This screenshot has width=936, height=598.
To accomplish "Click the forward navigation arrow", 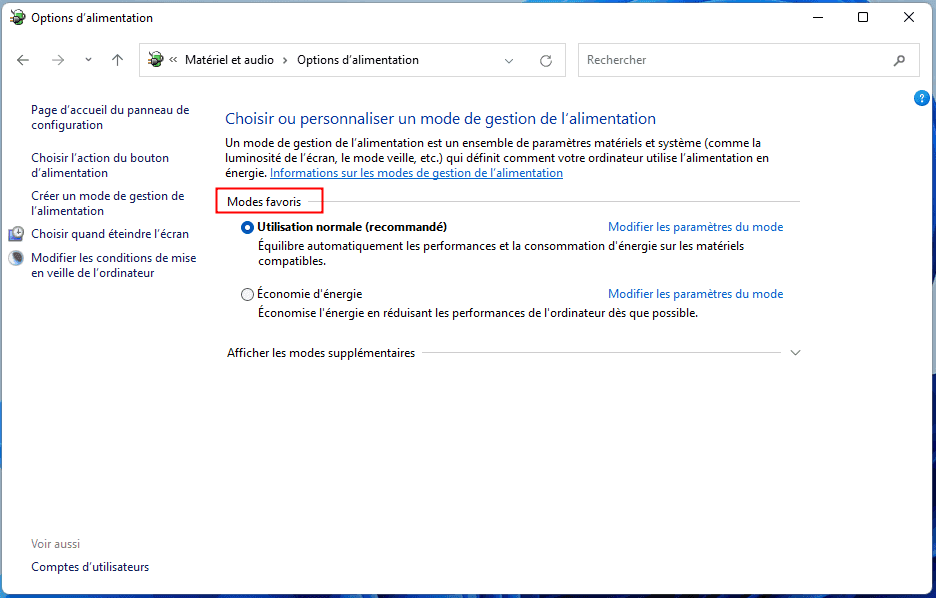I will point(58,60).
